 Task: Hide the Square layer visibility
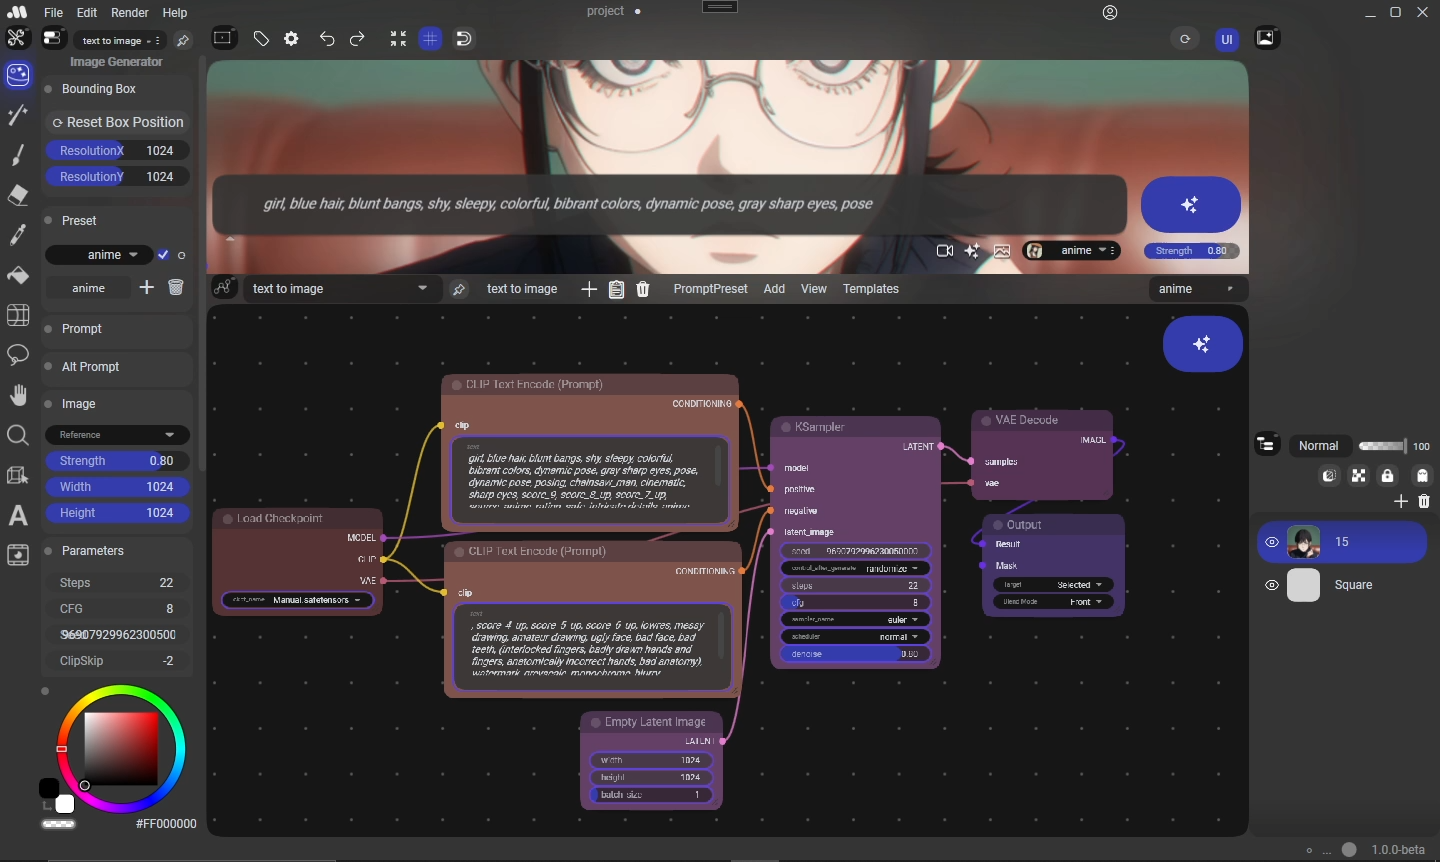tap(1272, 585)
